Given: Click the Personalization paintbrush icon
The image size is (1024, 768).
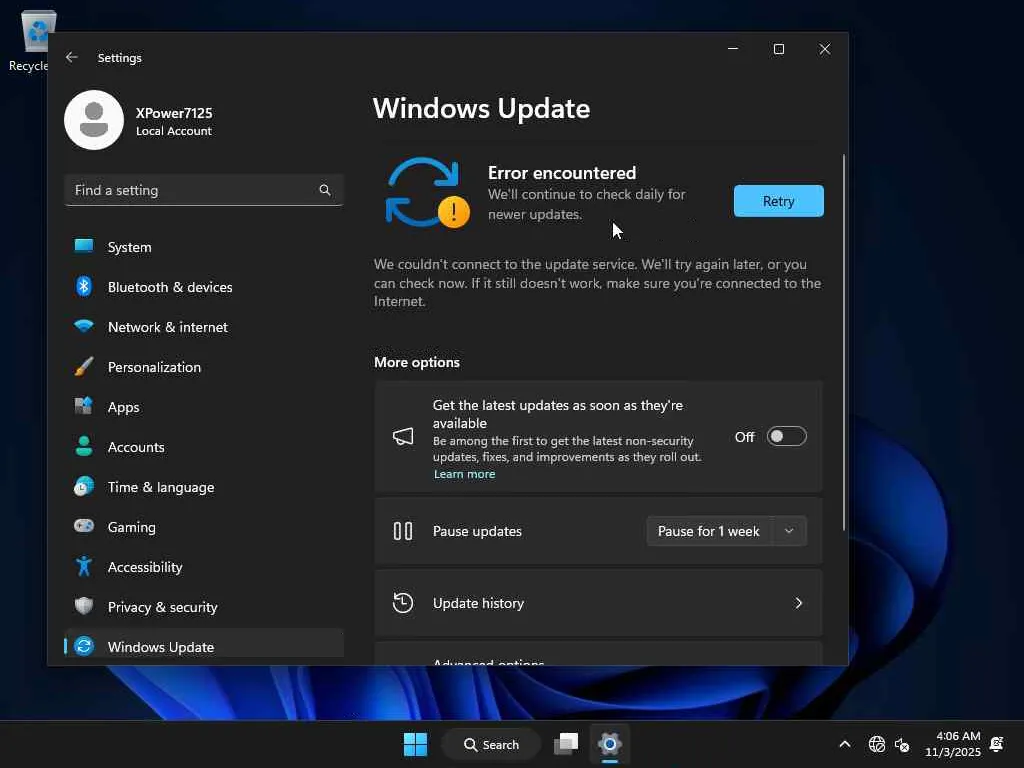Looking at the screenshot, I should point(84,366).
